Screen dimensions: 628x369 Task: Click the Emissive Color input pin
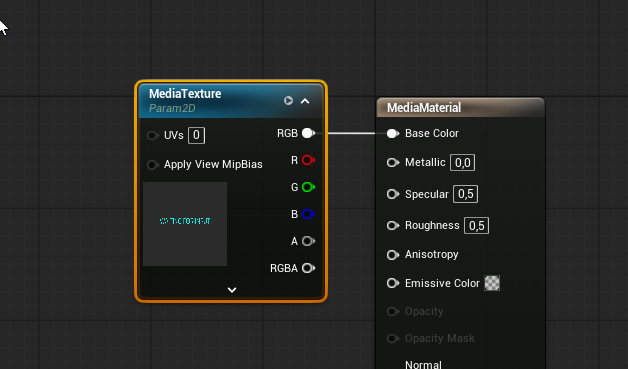[393, 283]
